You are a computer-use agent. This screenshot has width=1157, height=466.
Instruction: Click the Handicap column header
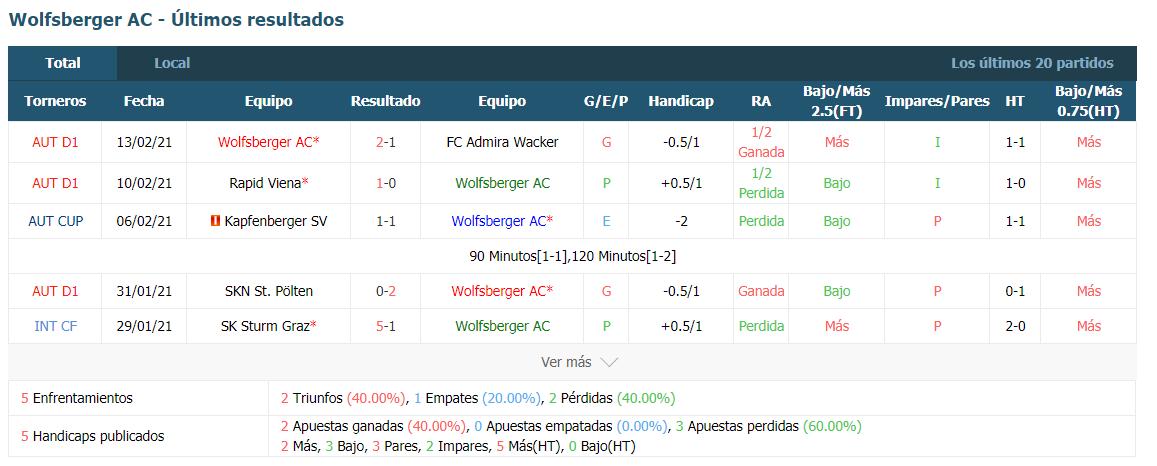pyautogui.click(x=681, y=101)
